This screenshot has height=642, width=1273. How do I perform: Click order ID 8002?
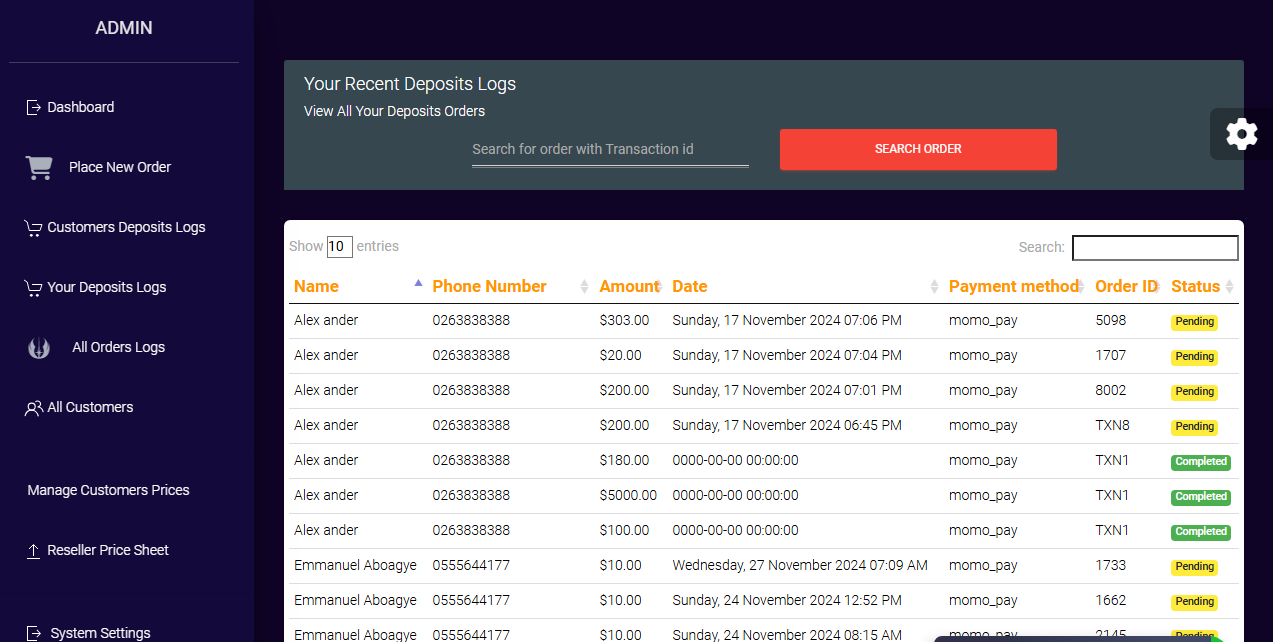coord(1110,390)
